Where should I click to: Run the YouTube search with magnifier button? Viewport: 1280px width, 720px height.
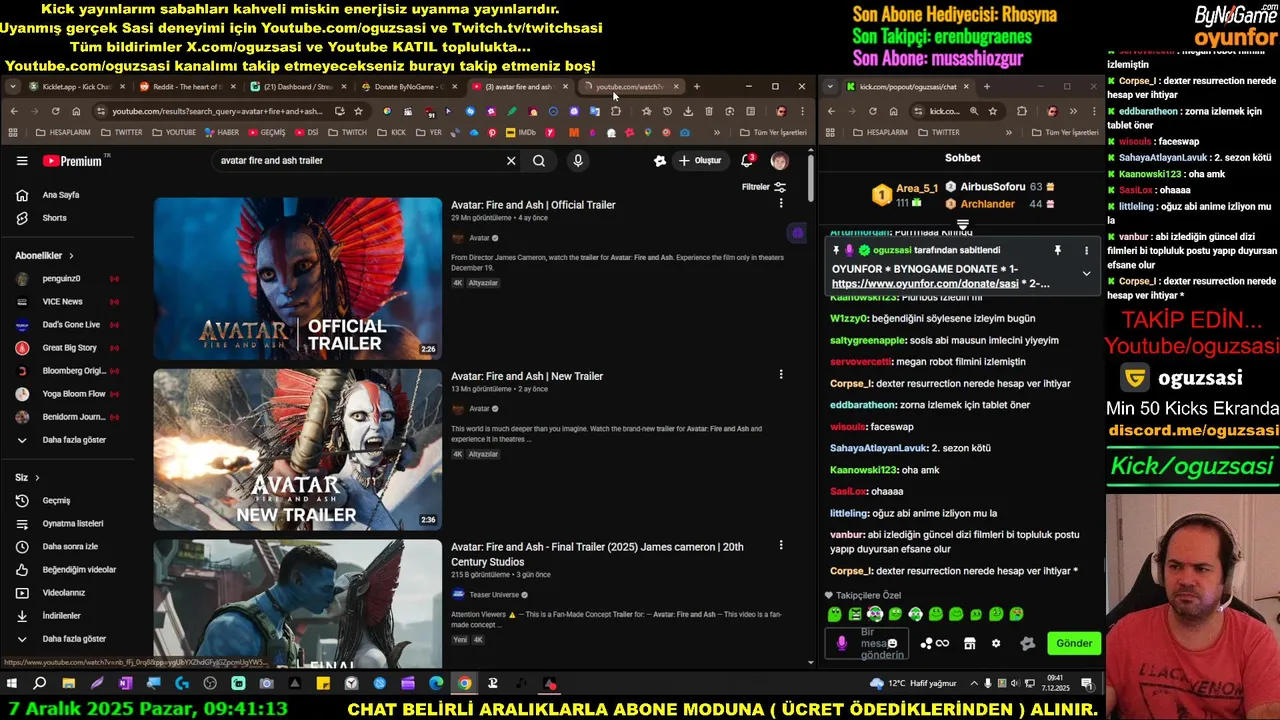tap(539, 161)
